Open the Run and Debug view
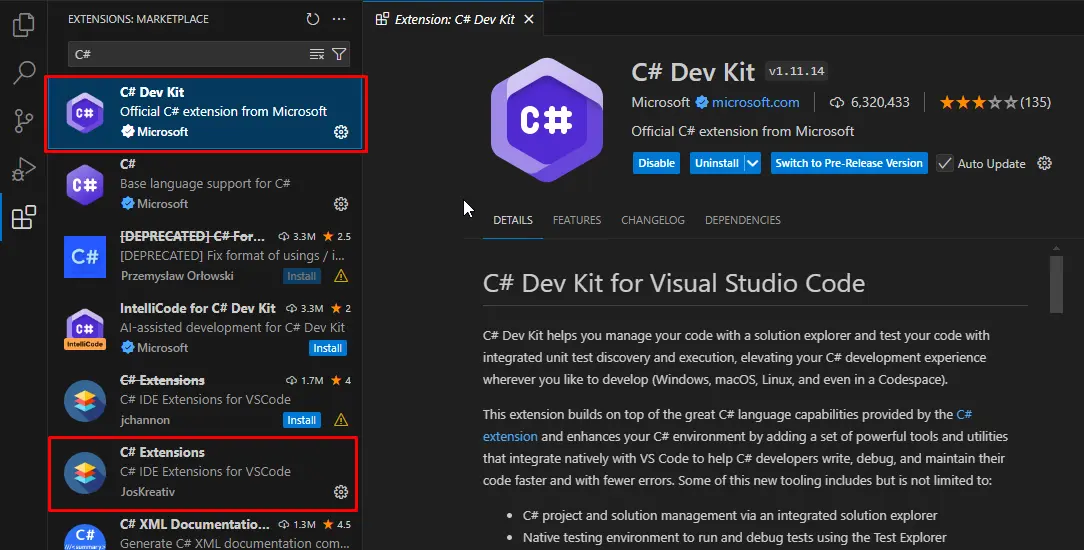1084x550 pixels. (x=24, y=169)
